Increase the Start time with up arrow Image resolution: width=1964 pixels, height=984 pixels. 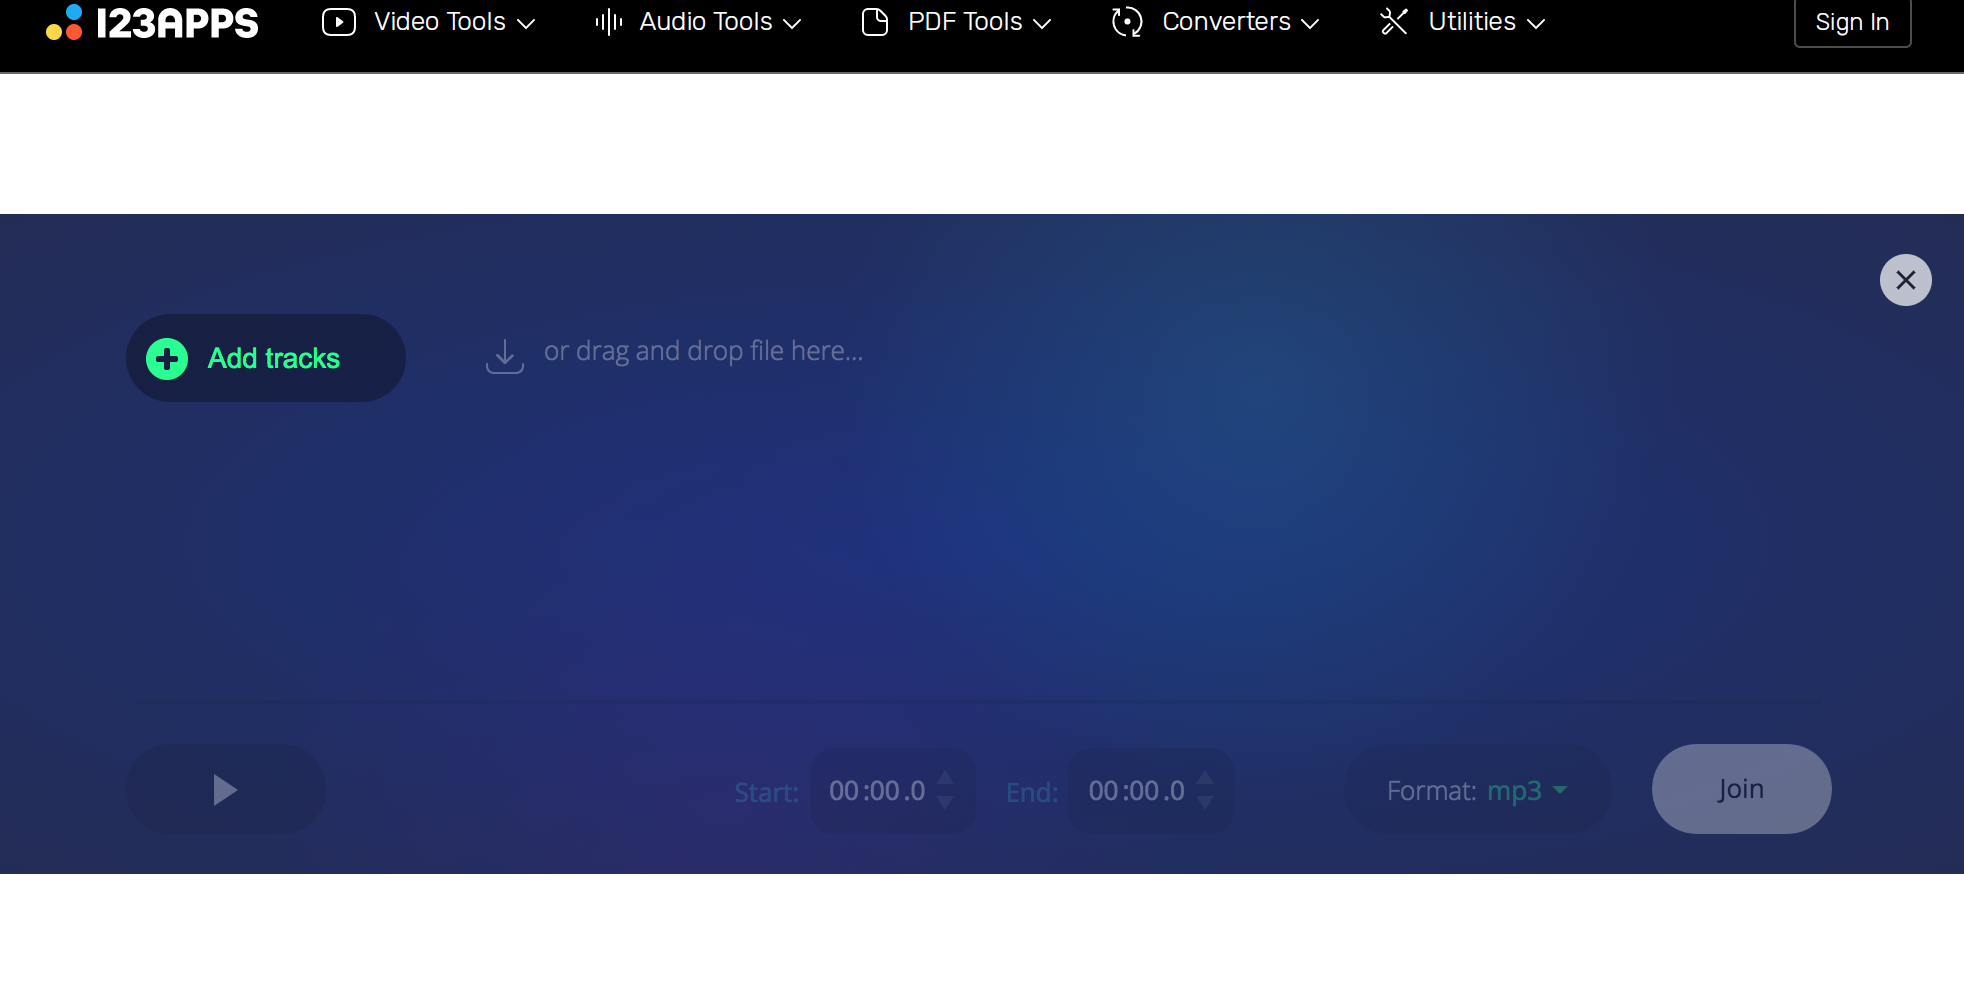click(x=945, y=778)
